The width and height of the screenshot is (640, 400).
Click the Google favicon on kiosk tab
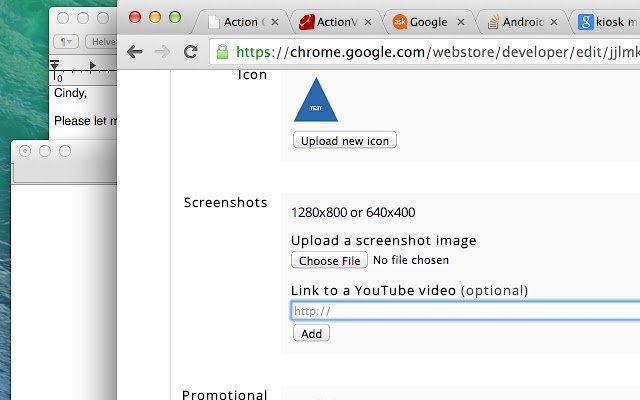coord(585,22)
